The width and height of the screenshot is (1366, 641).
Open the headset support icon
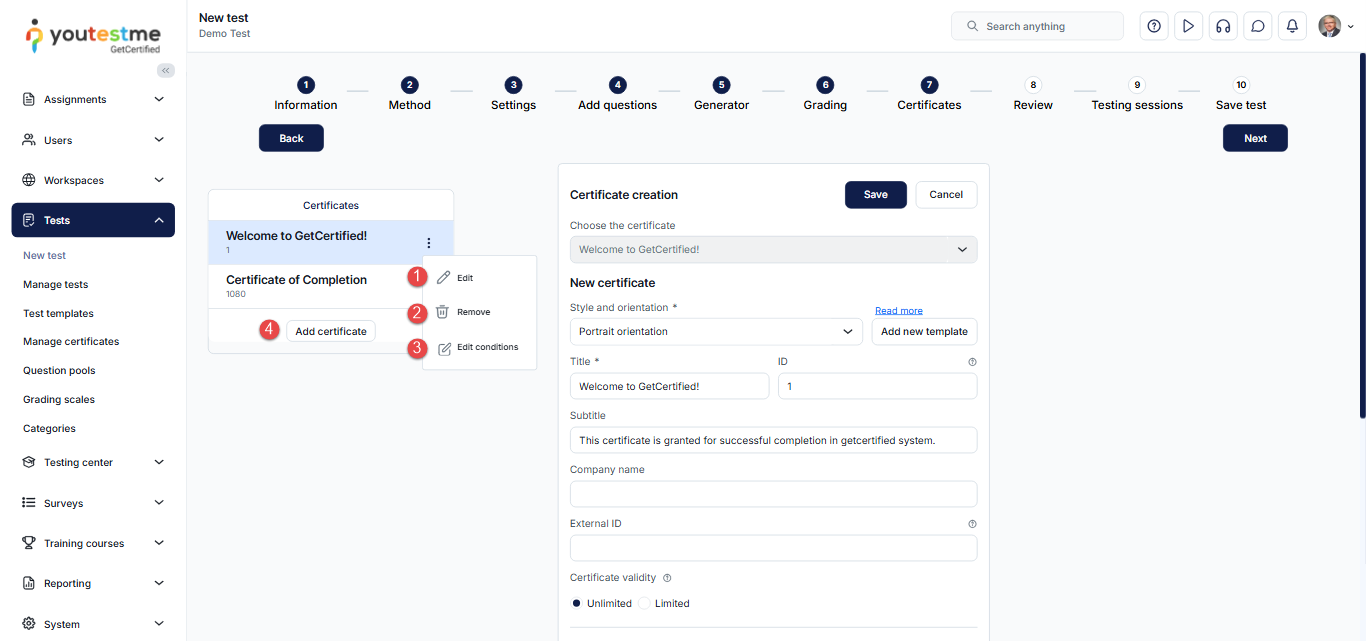pos(1223,26)
